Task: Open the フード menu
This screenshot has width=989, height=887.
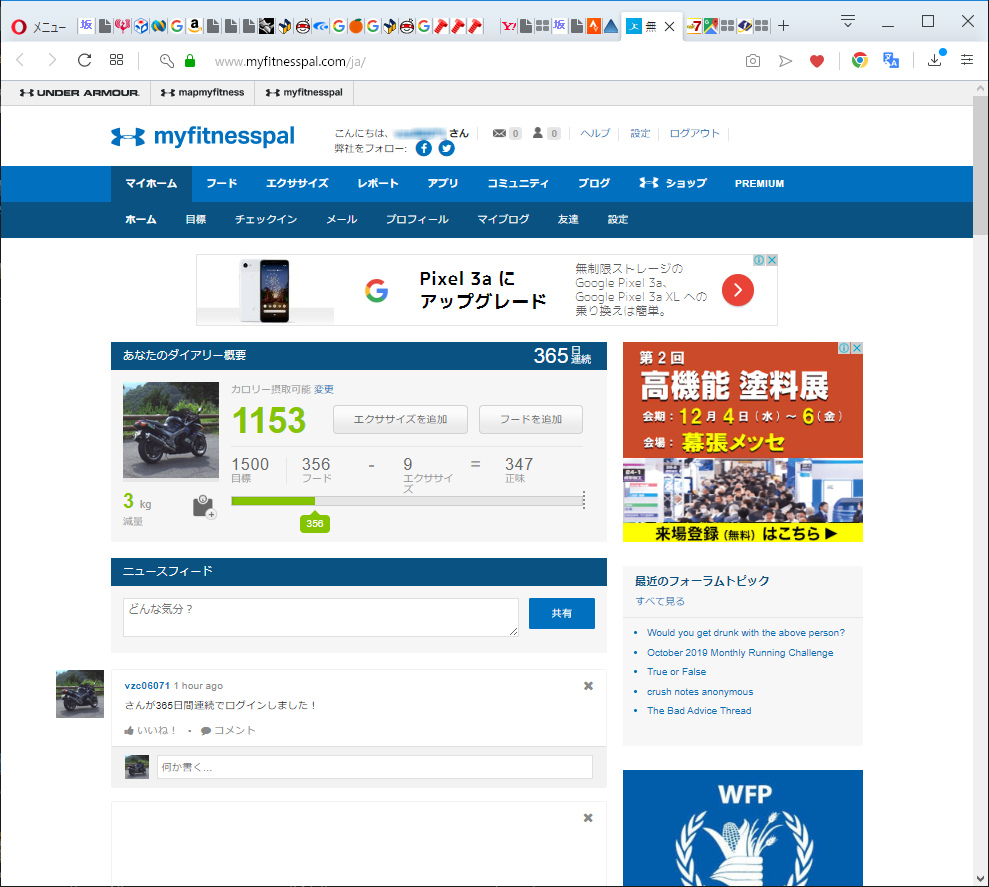Action: pyautogui.click(x=222, y=184)
